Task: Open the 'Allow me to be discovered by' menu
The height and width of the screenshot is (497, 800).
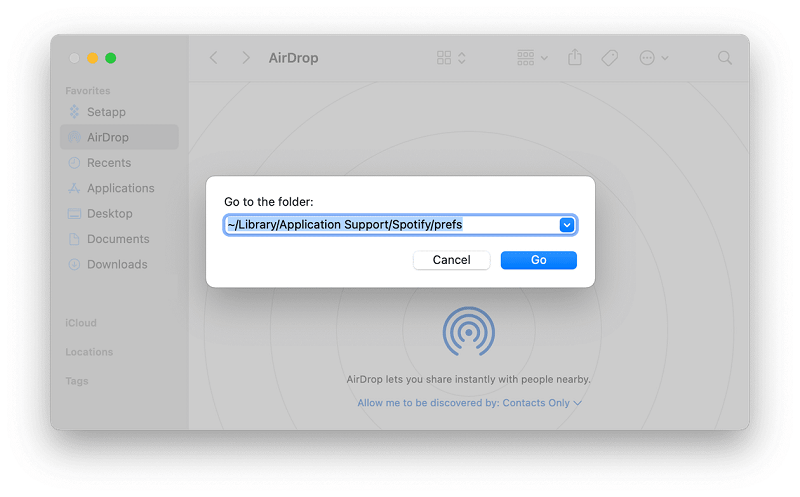Action: click(x=469, y=403)
